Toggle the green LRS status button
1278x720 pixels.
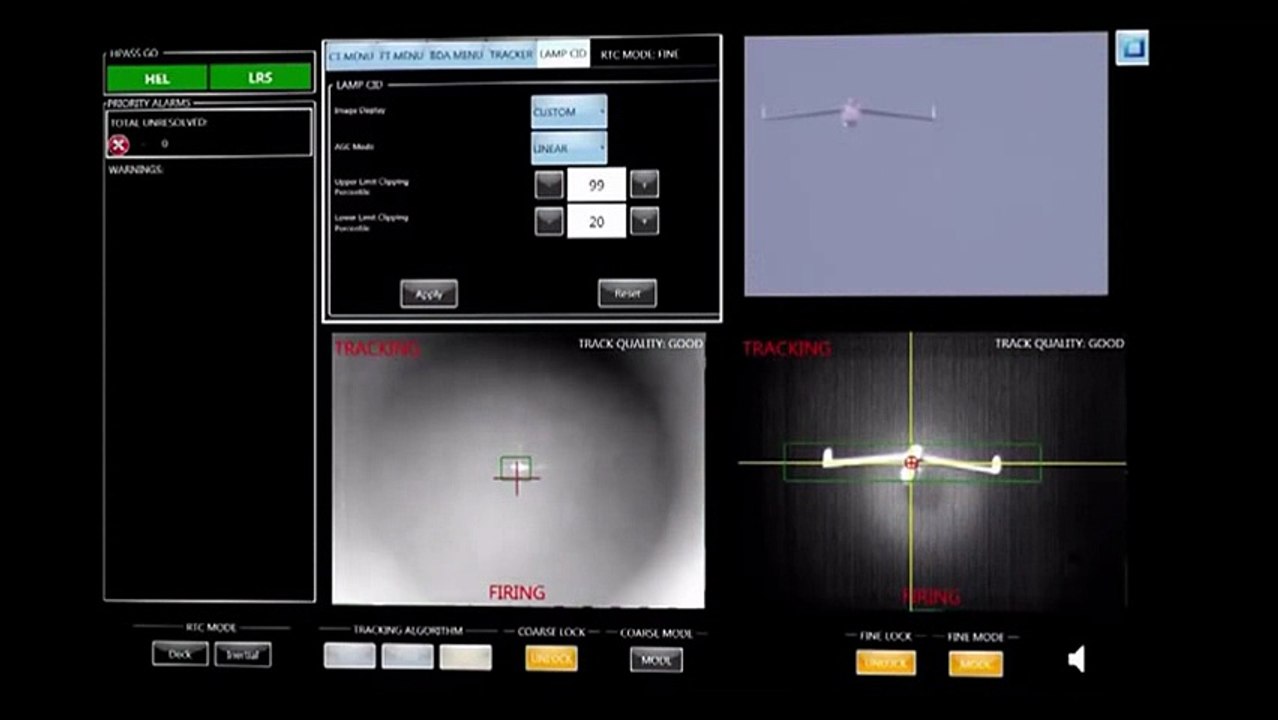(x=260, y=78)
